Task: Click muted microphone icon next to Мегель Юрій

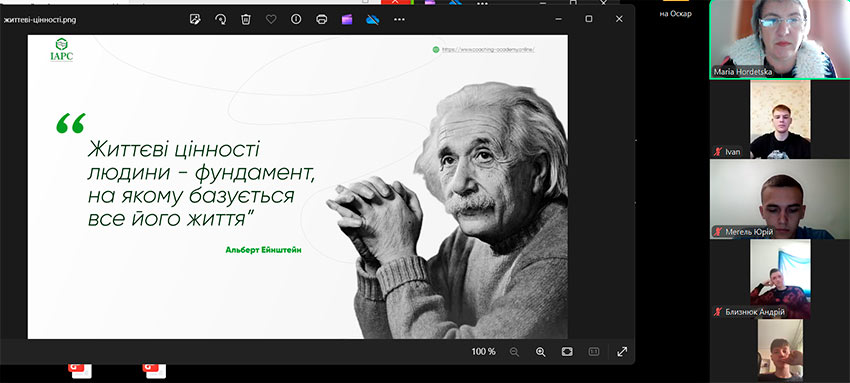Action: (x=718, y=232)
